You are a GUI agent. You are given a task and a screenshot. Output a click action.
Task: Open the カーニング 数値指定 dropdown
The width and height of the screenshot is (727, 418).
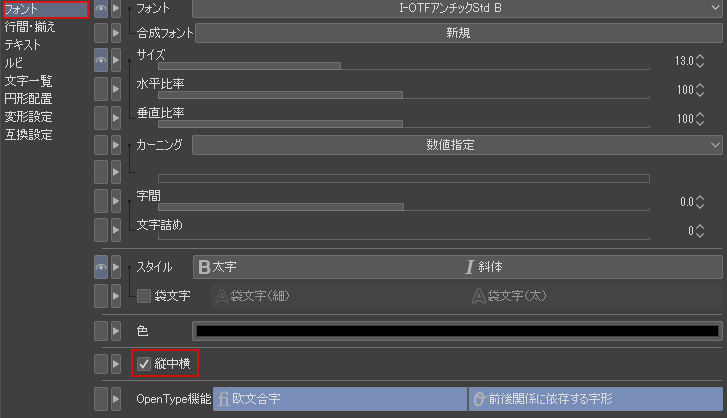(457, 145)
